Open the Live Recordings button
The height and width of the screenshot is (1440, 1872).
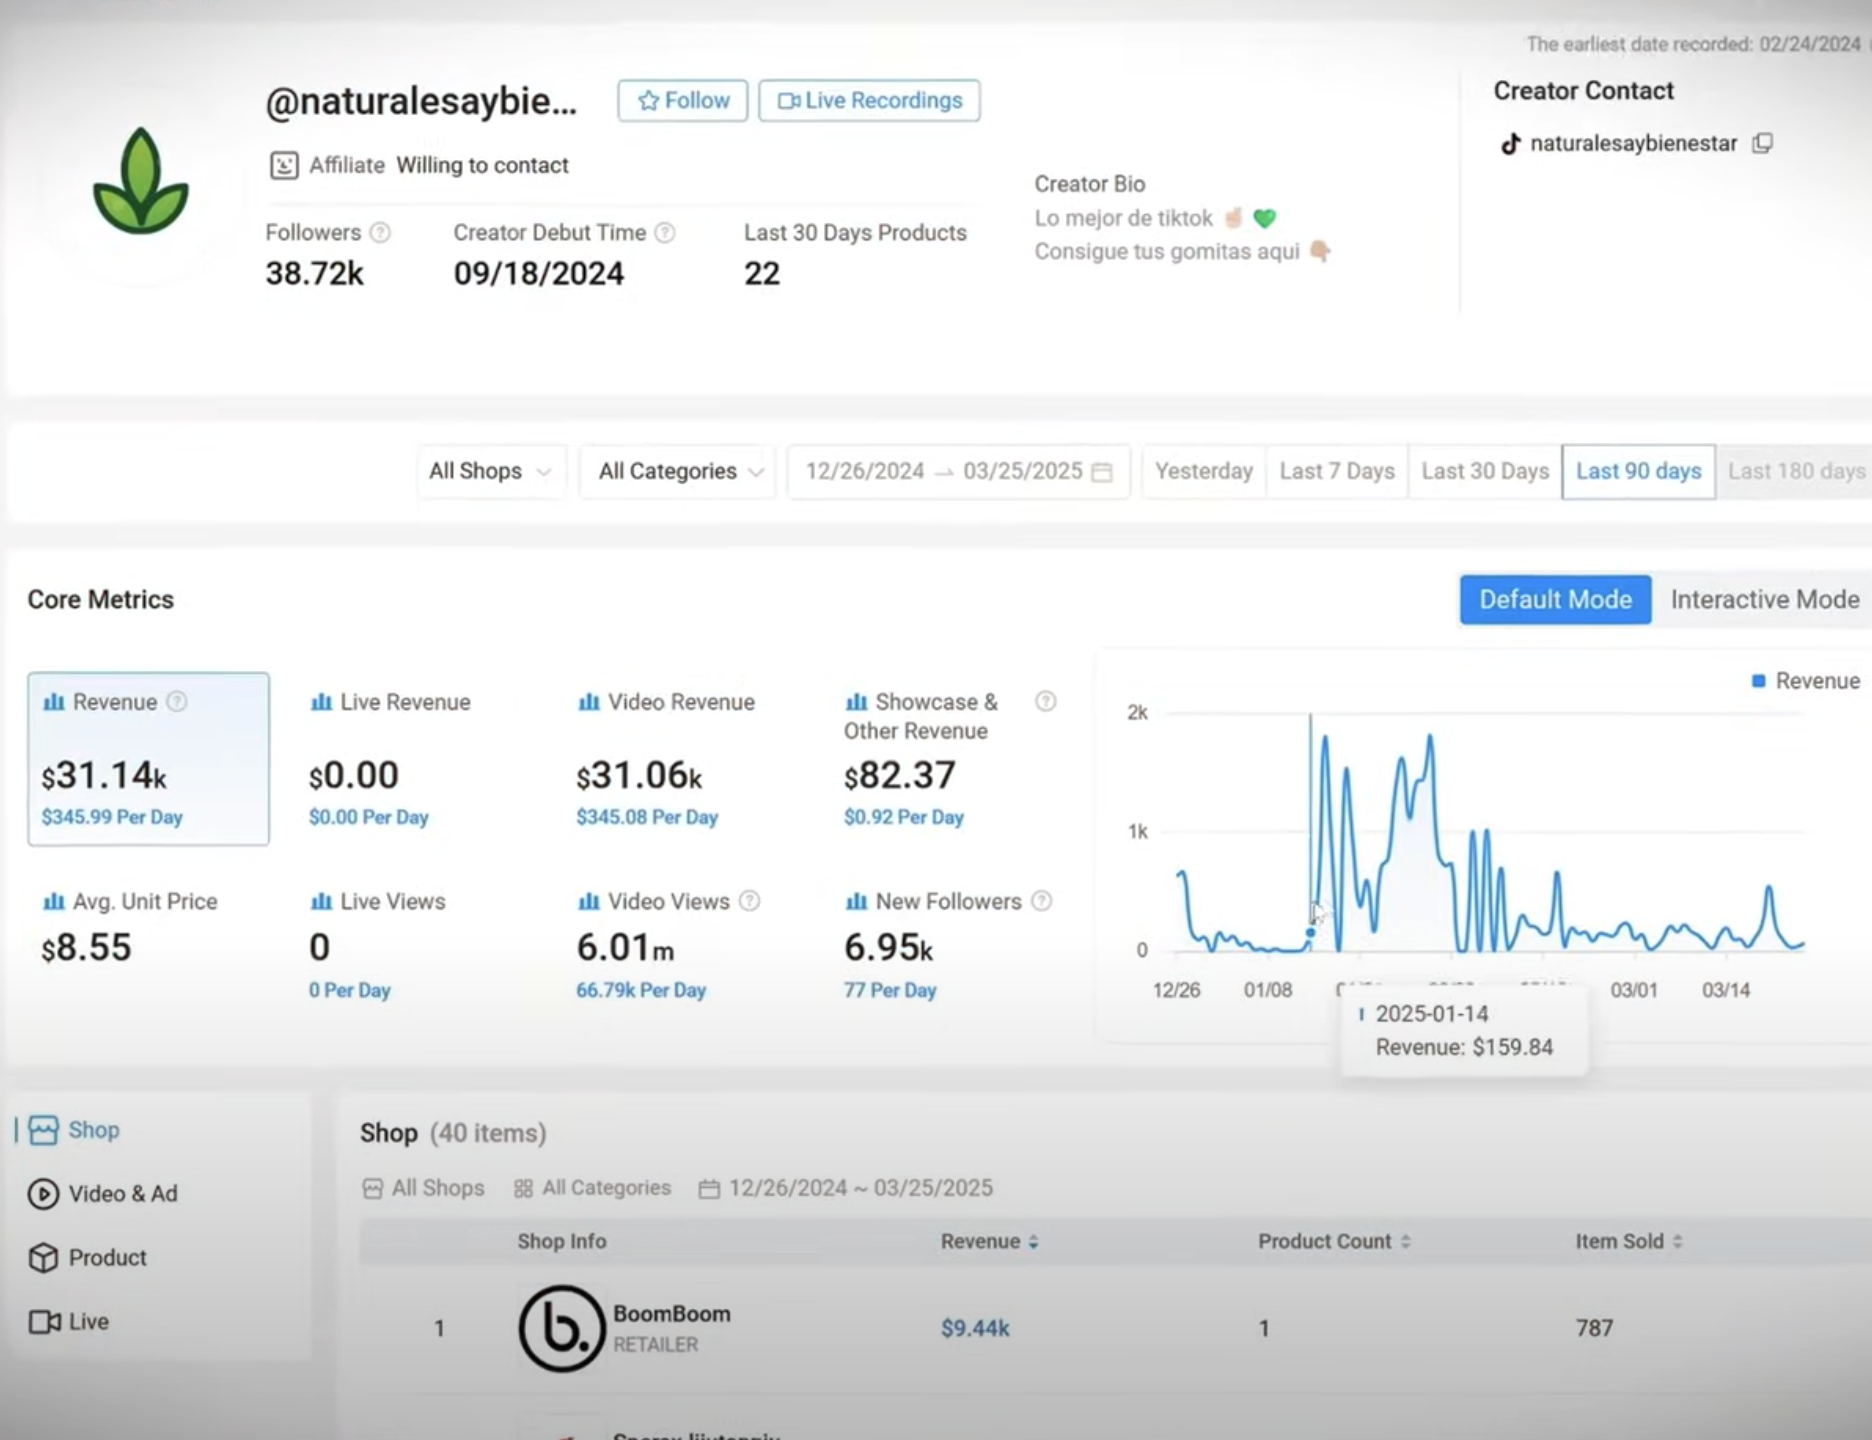869,101
